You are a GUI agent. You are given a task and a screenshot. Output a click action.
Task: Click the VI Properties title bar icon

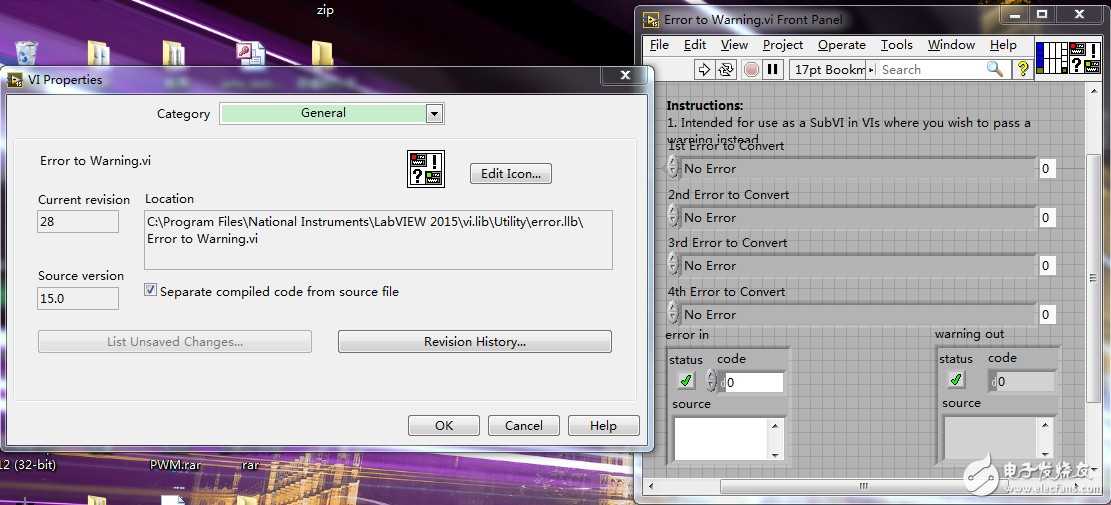(x=15, y=80)
